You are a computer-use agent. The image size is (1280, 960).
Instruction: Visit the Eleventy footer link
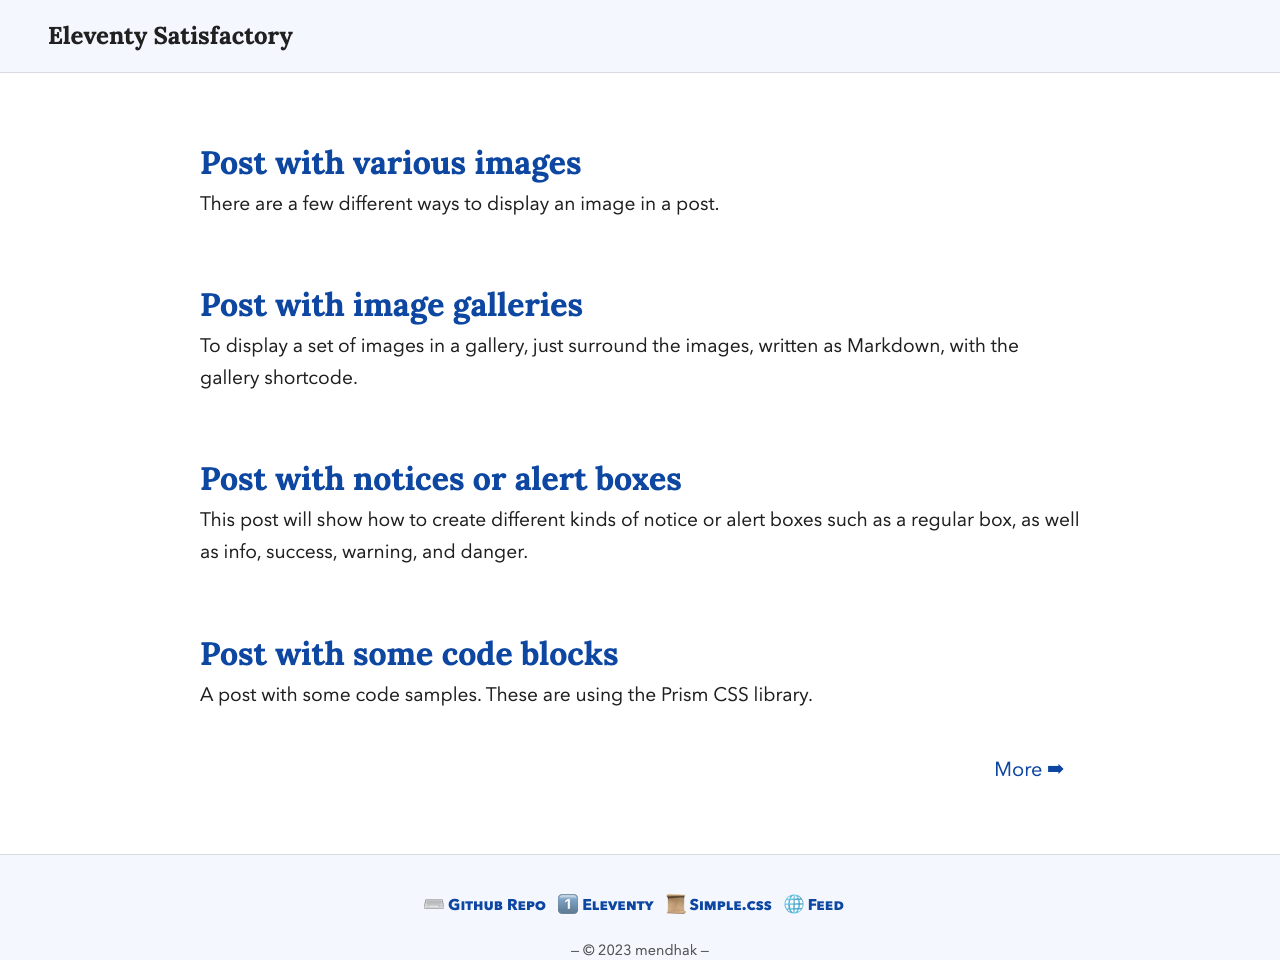(617, 905)
